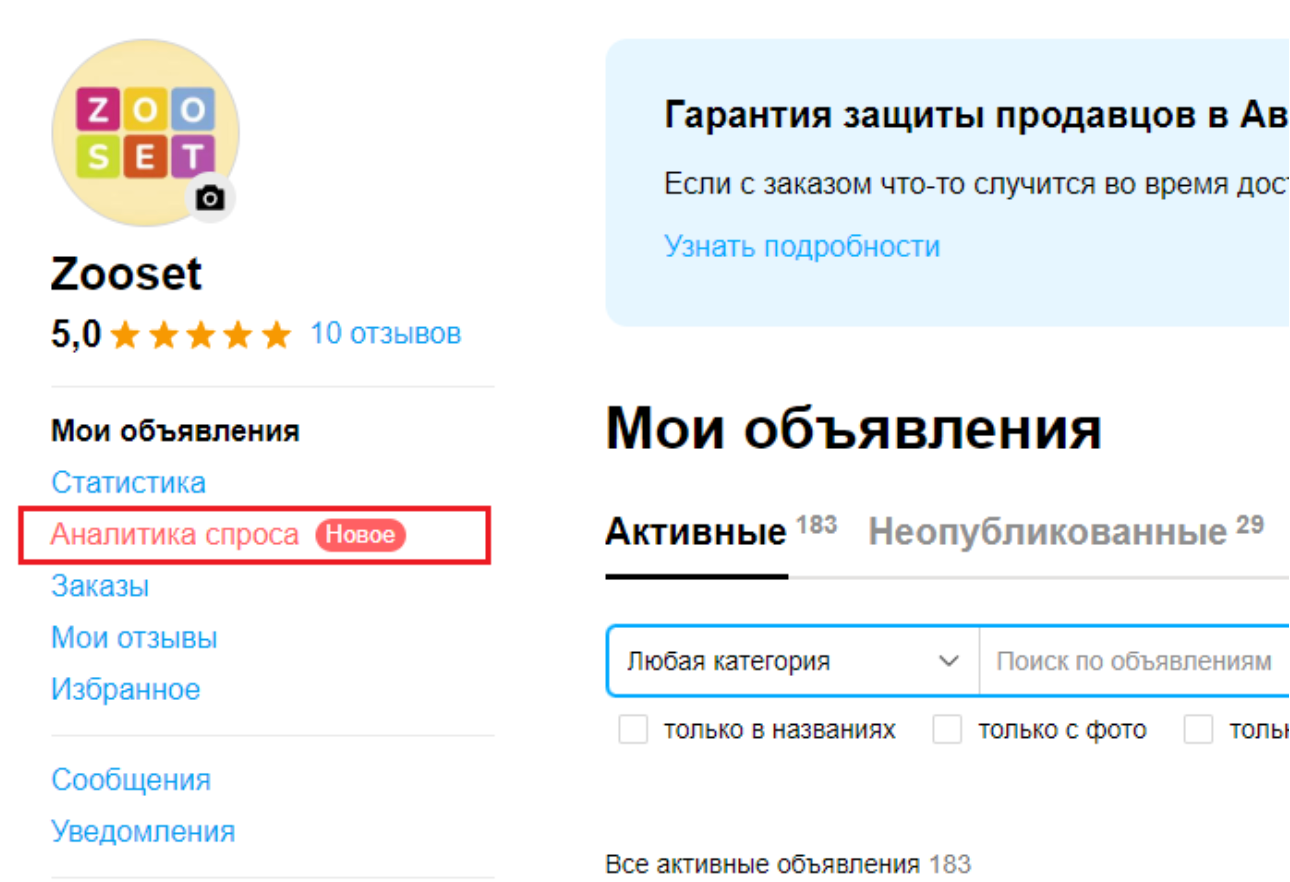Open Избранное sidebar link
Image resolution: width=1290 pixels, height=882 pixels.
point(126,689)
